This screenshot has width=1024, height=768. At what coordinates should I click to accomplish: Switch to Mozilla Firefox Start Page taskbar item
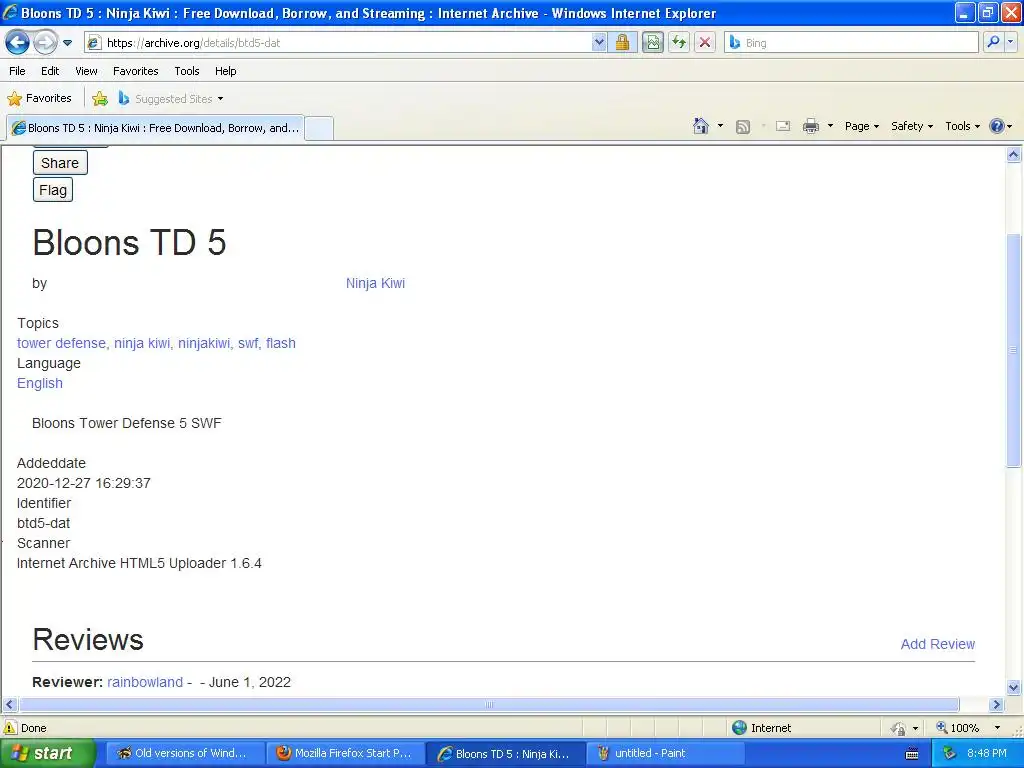(x=345, y=754)
